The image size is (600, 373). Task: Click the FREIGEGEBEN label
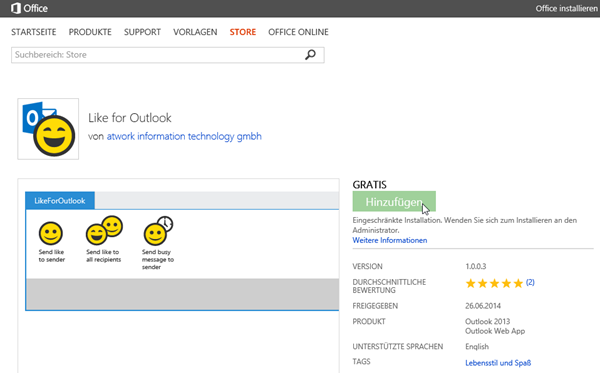(375, 306)
